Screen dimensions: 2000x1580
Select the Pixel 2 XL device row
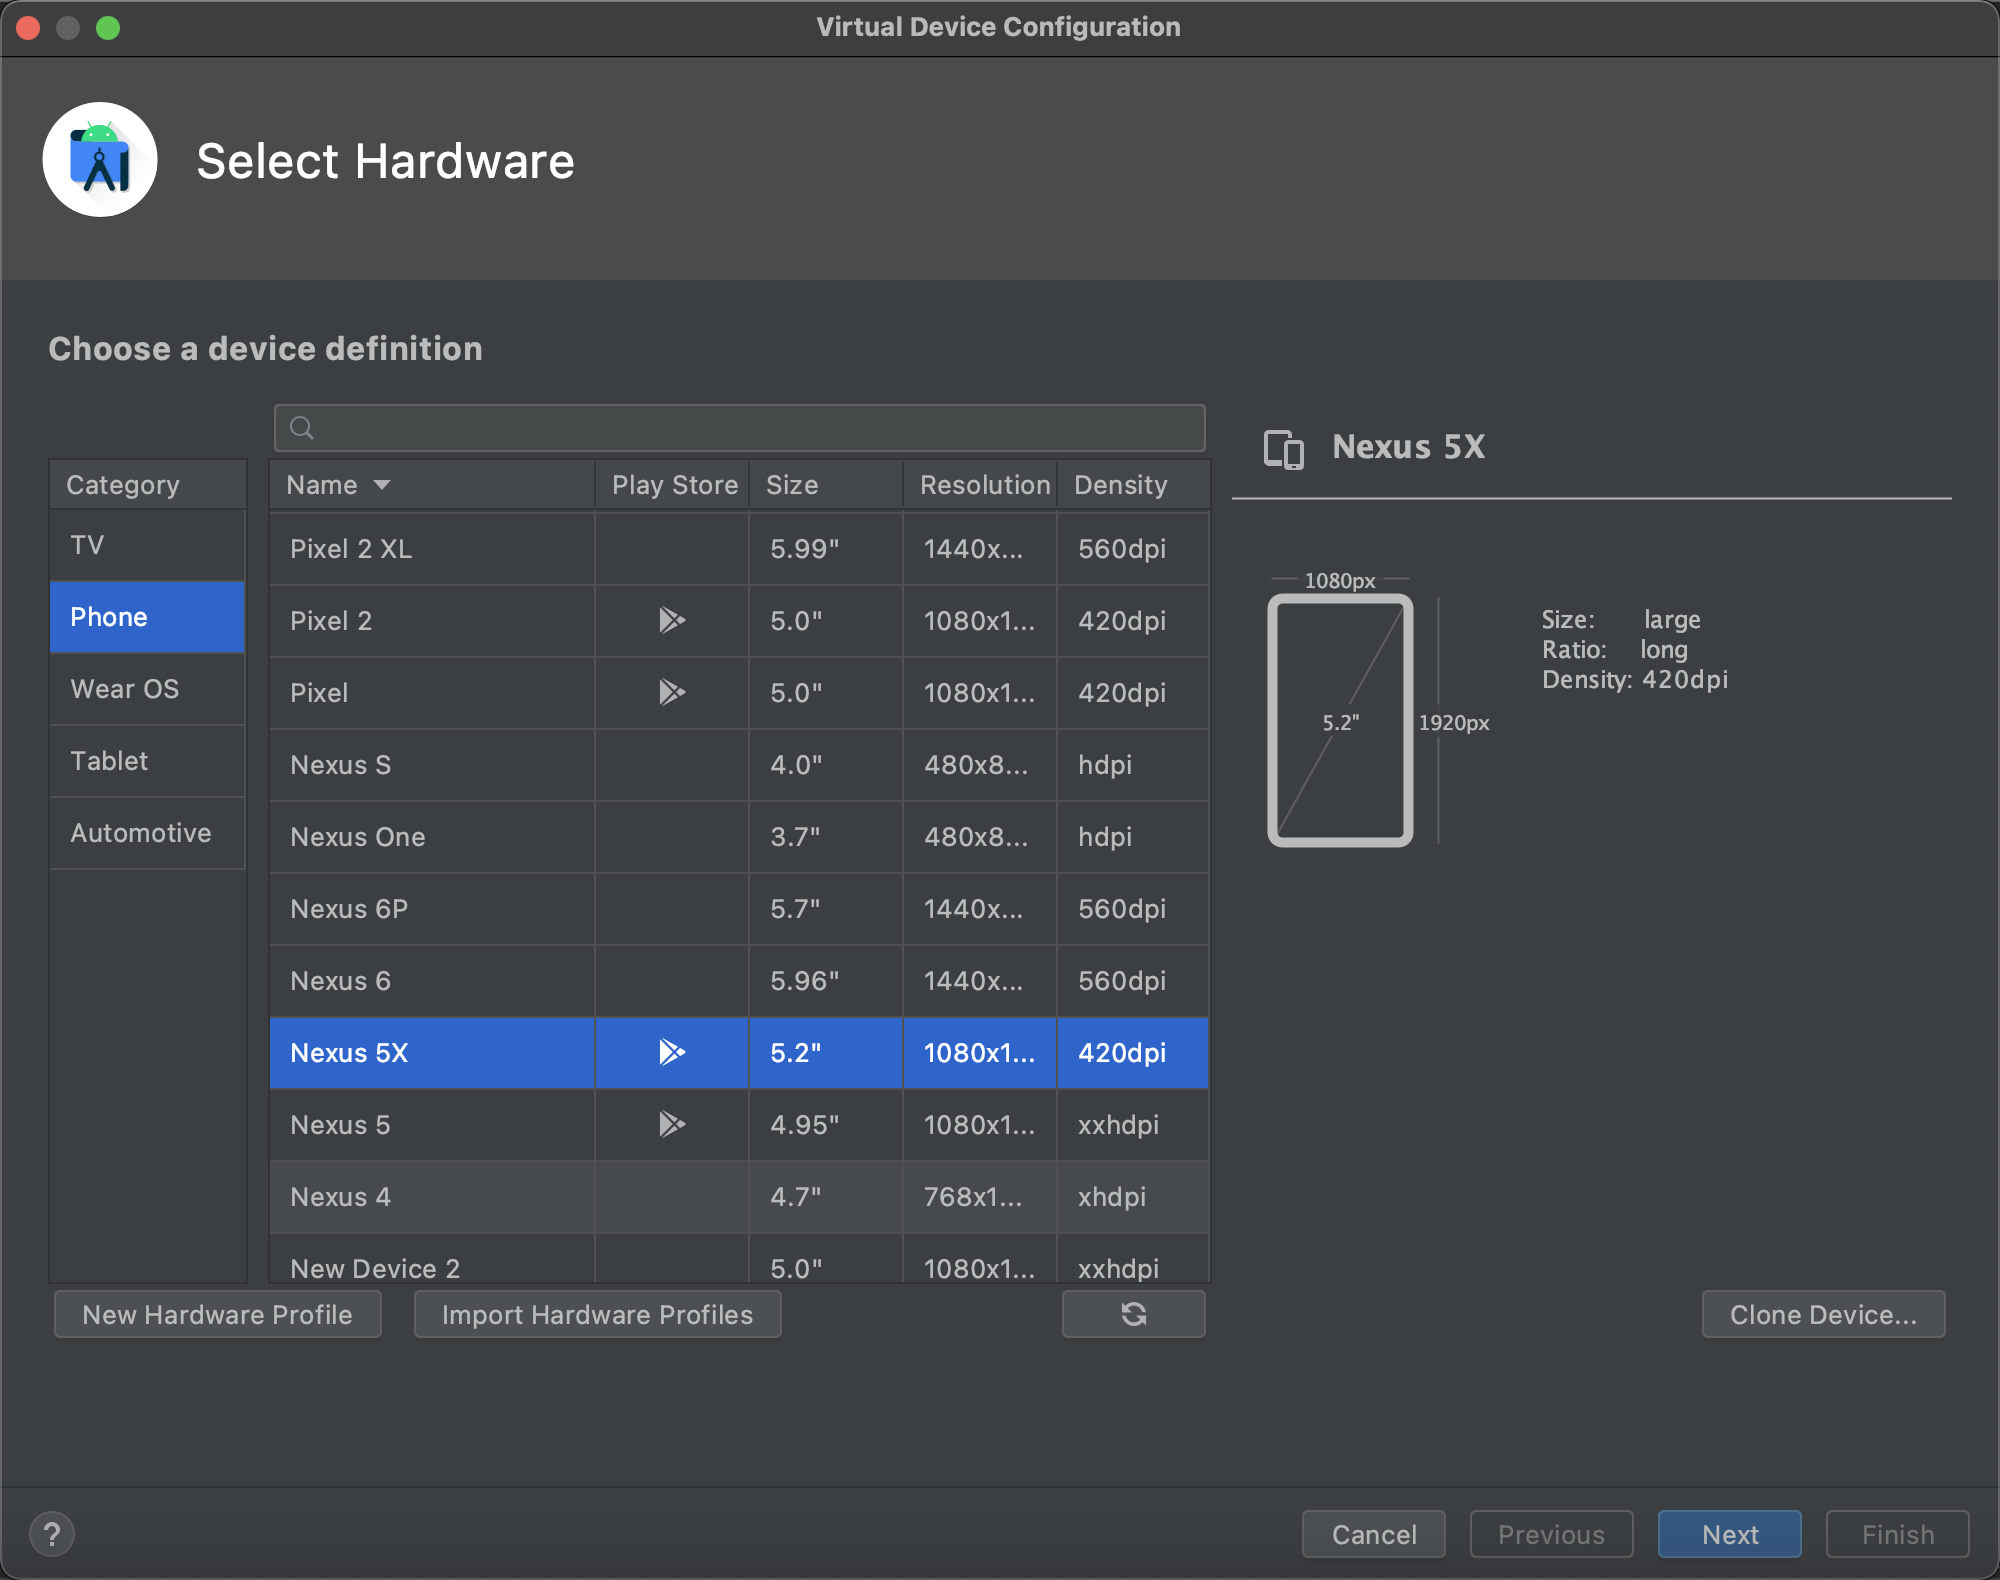tap(740, 548)
